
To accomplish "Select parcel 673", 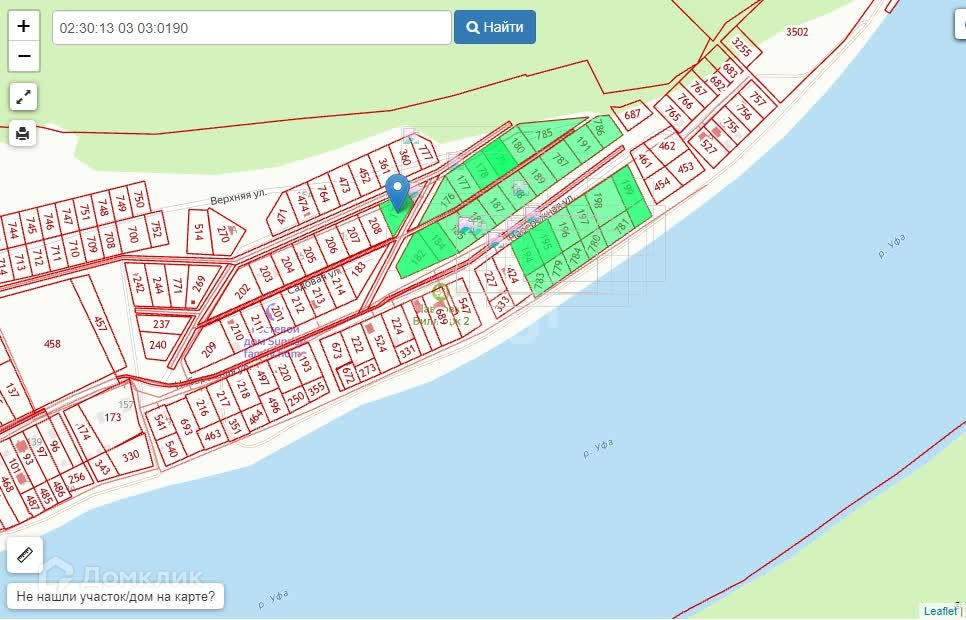I will point(336,350).
